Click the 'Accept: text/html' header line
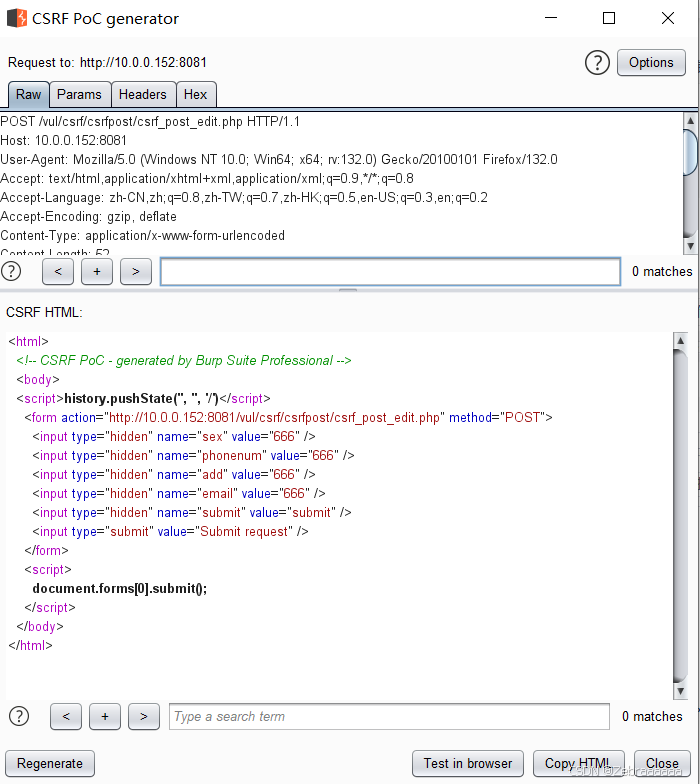 coord(207,178)
